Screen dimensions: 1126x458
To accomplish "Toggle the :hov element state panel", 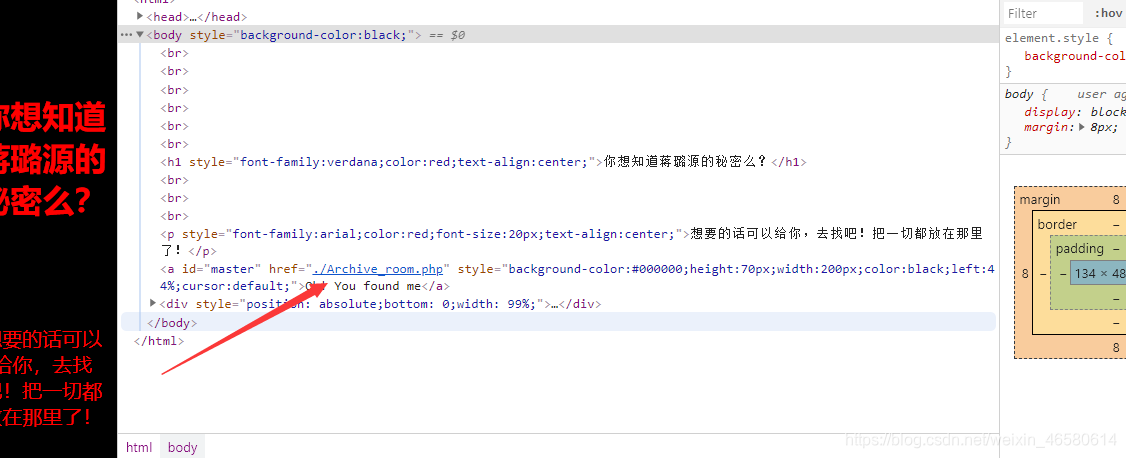I will click(x=1108, y=14).
